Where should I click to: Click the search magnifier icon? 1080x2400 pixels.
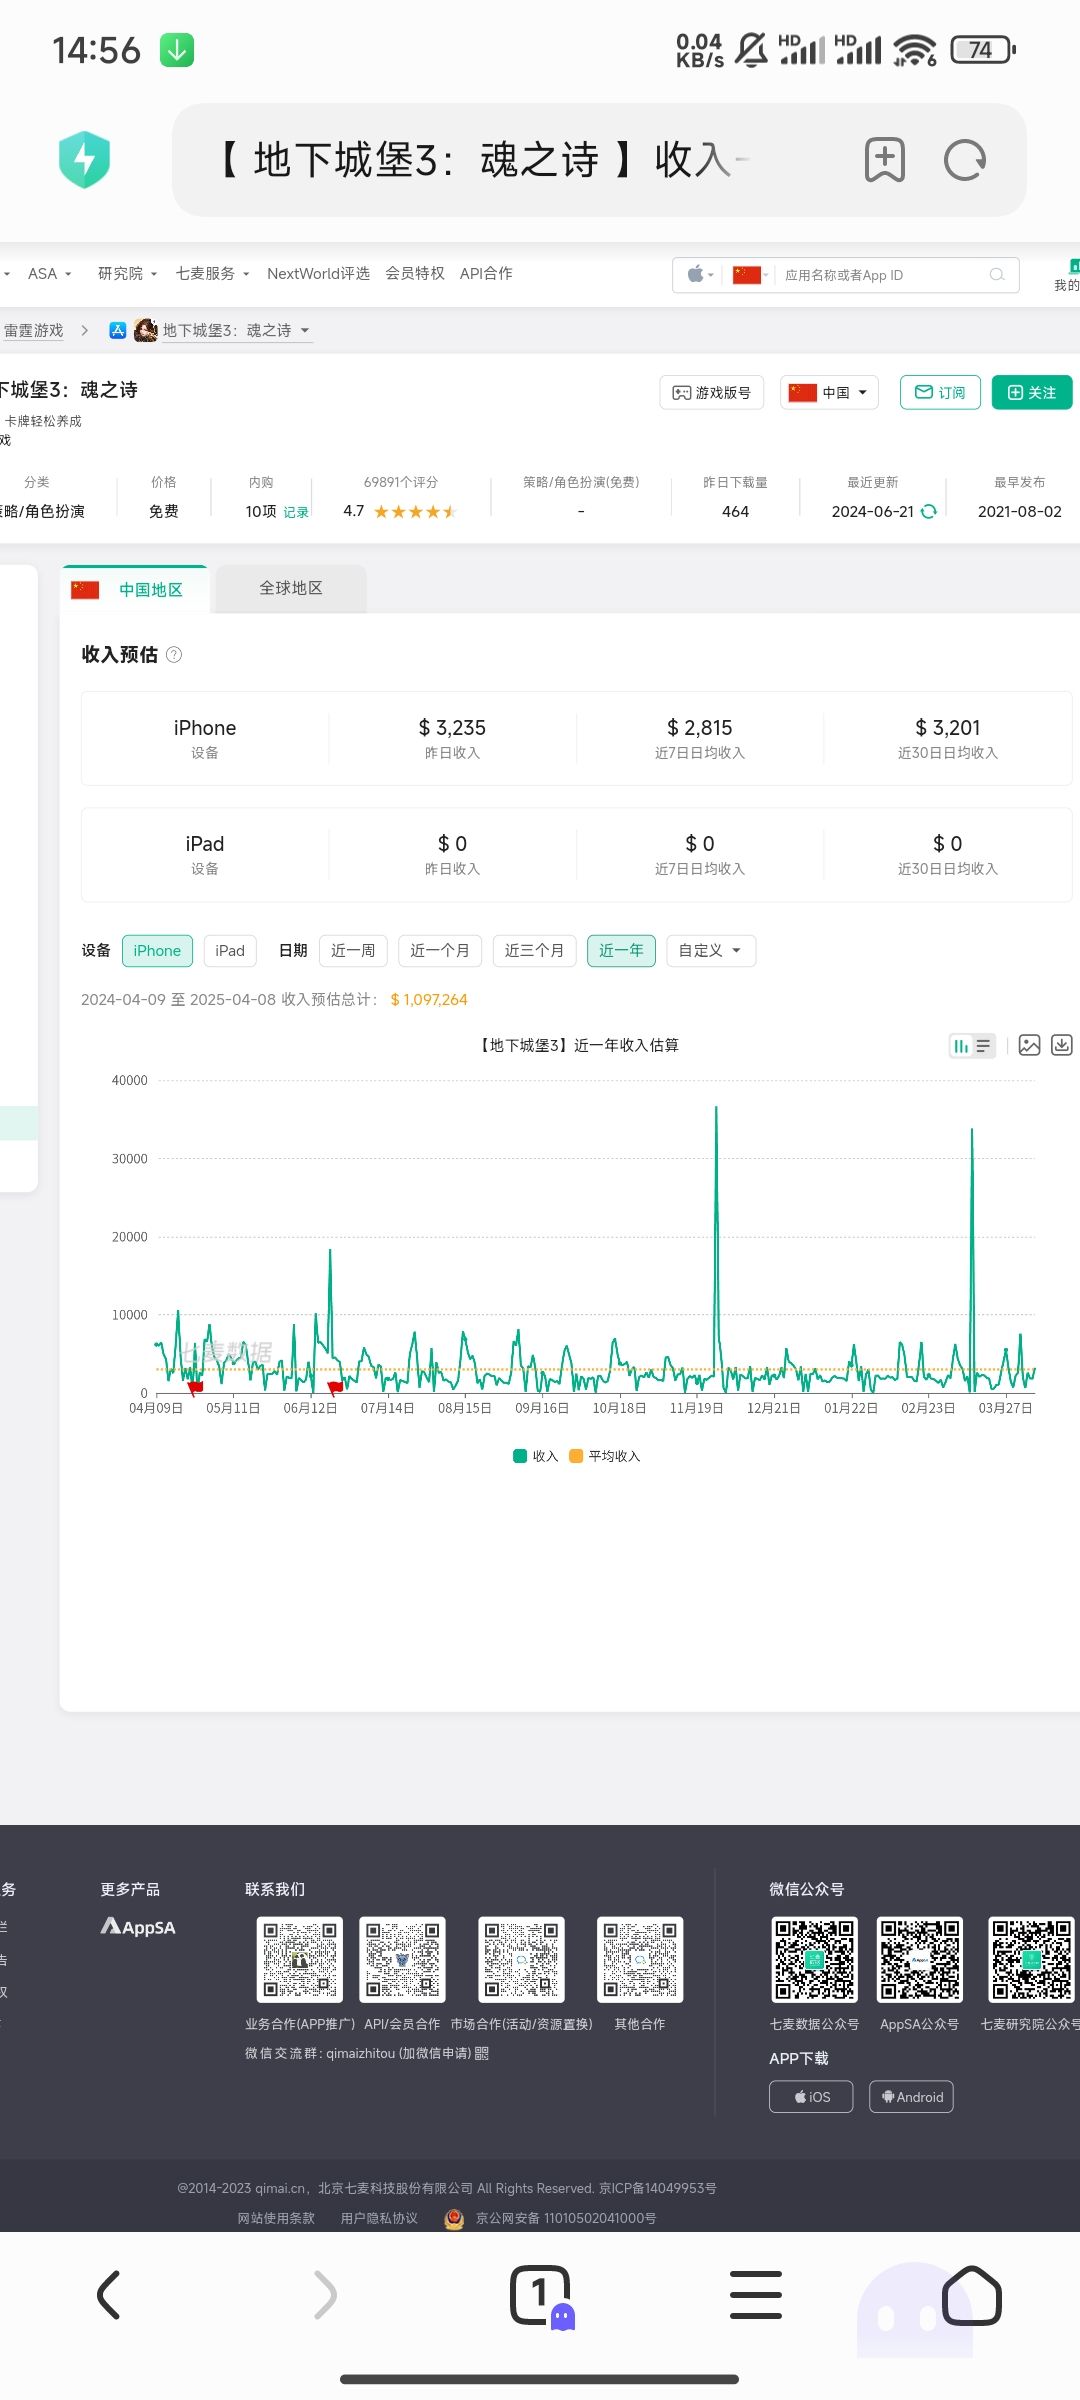click(997, 275)
